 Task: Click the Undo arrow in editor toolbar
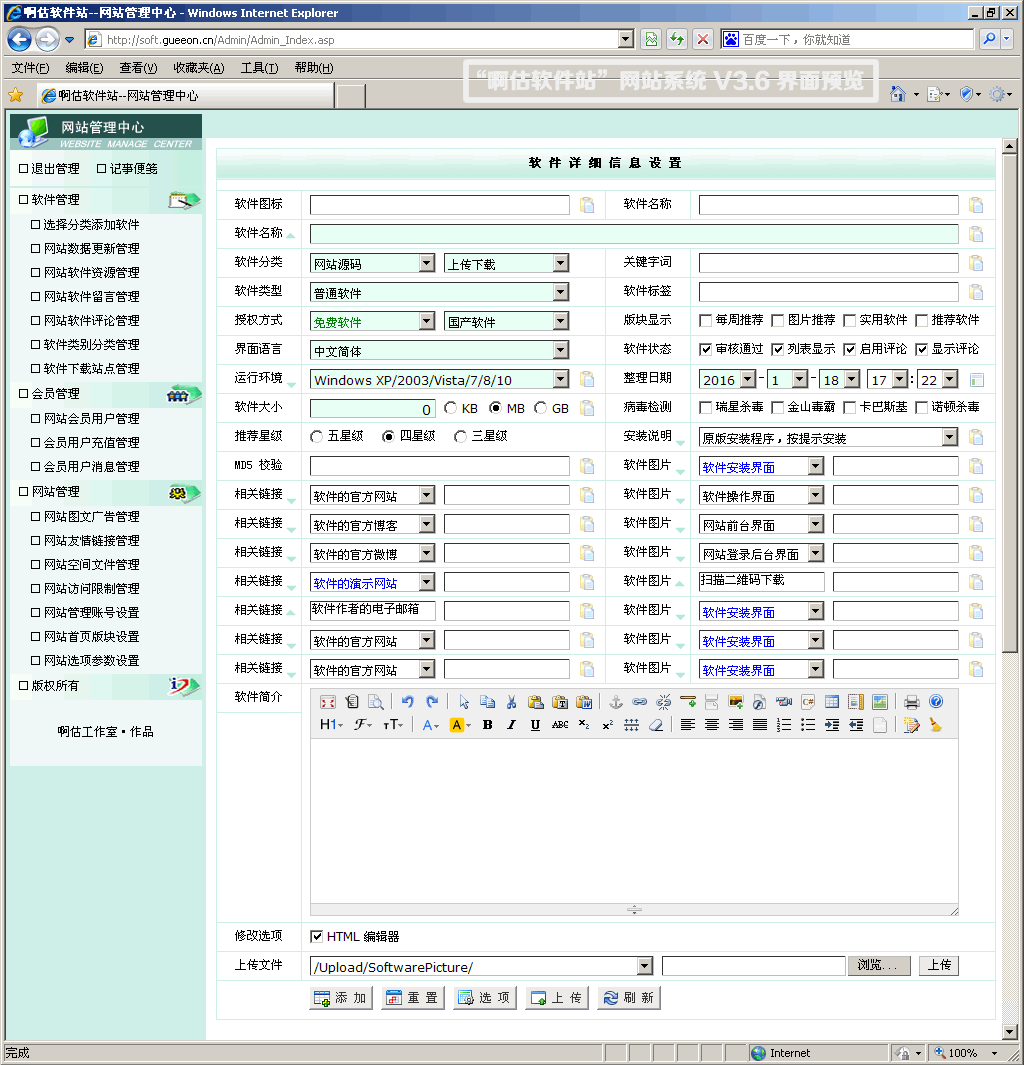[x=408, y=702]
